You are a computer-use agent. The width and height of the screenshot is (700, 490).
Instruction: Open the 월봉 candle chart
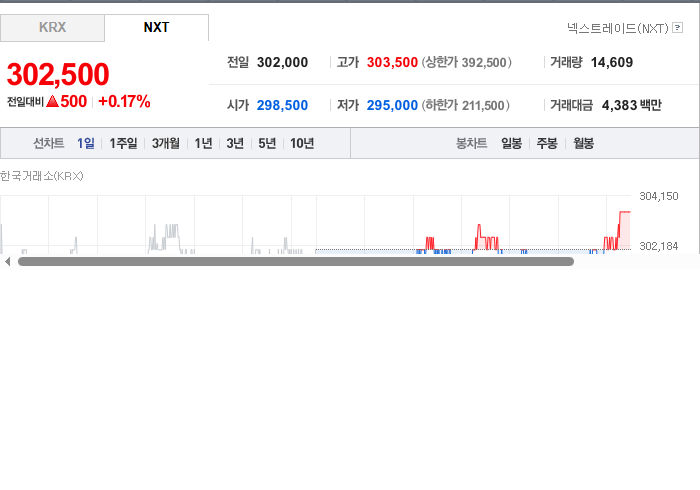583,143
